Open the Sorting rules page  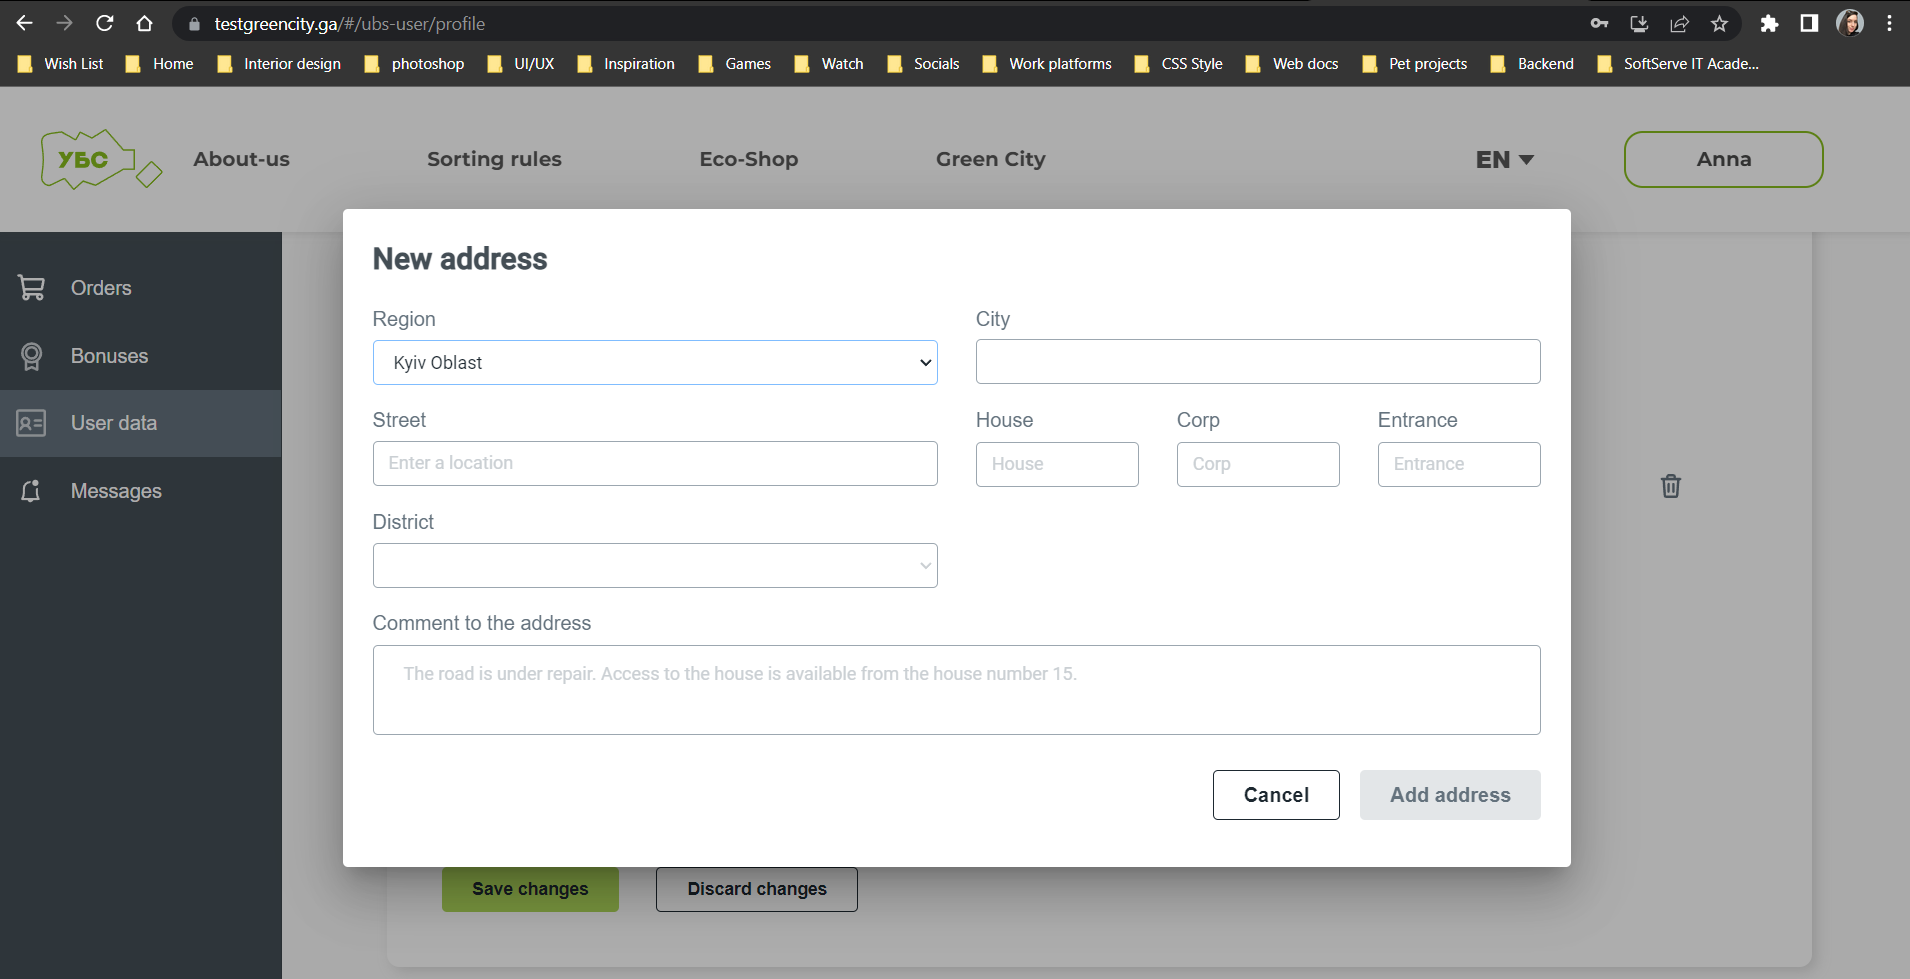494,159
